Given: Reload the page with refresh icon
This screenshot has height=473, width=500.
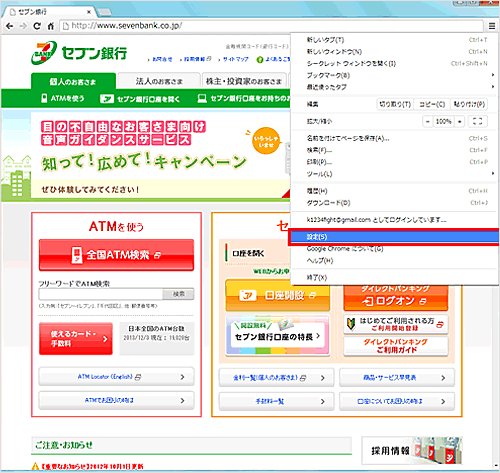Looking at the screenshot, I should tap(37, 26).
